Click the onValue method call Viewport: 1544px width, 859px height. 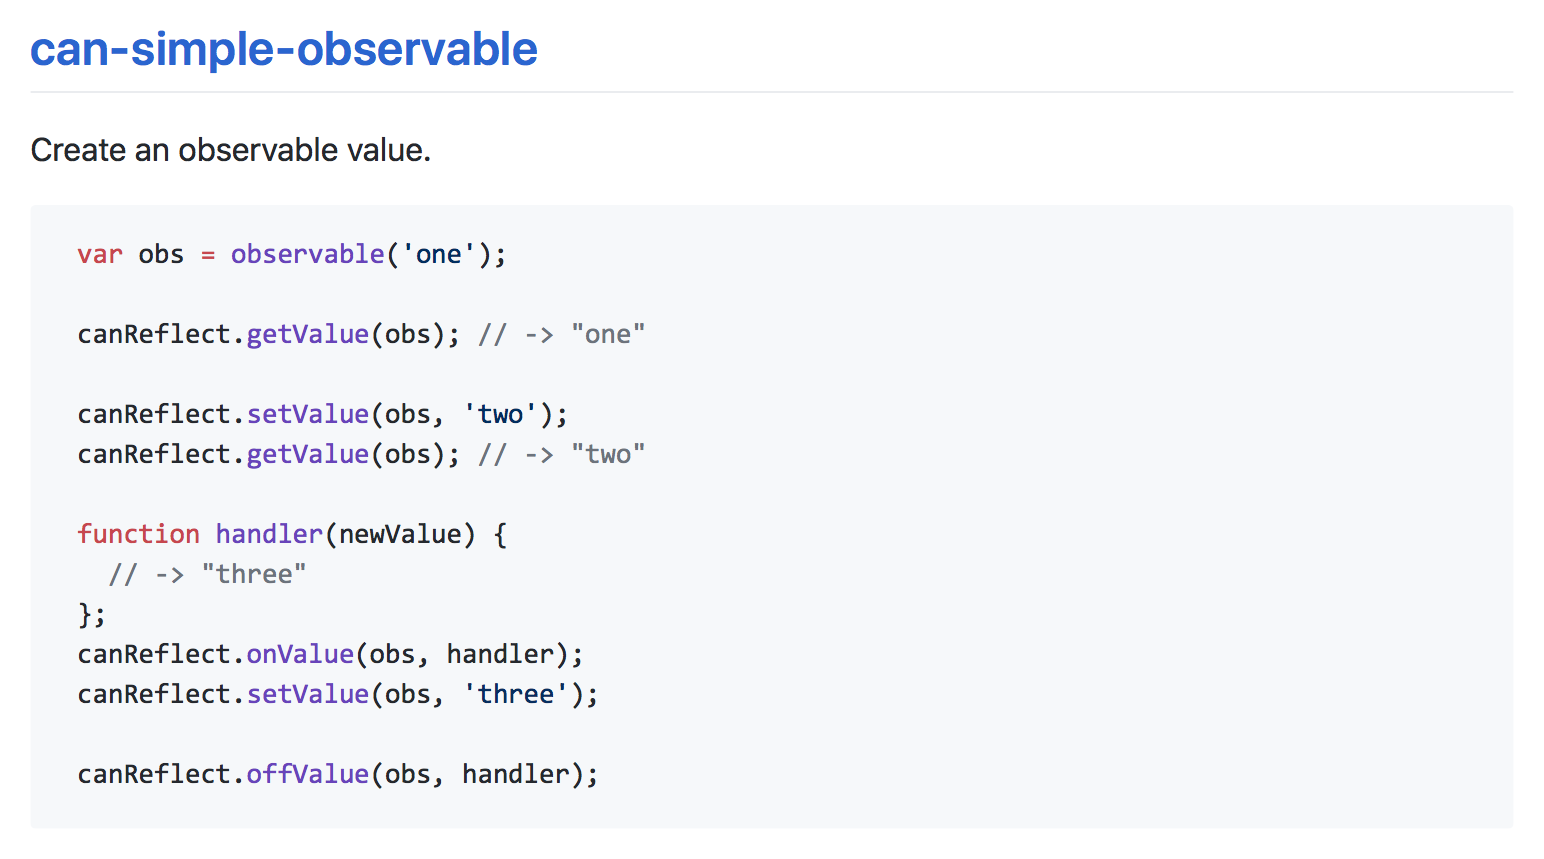300,654
